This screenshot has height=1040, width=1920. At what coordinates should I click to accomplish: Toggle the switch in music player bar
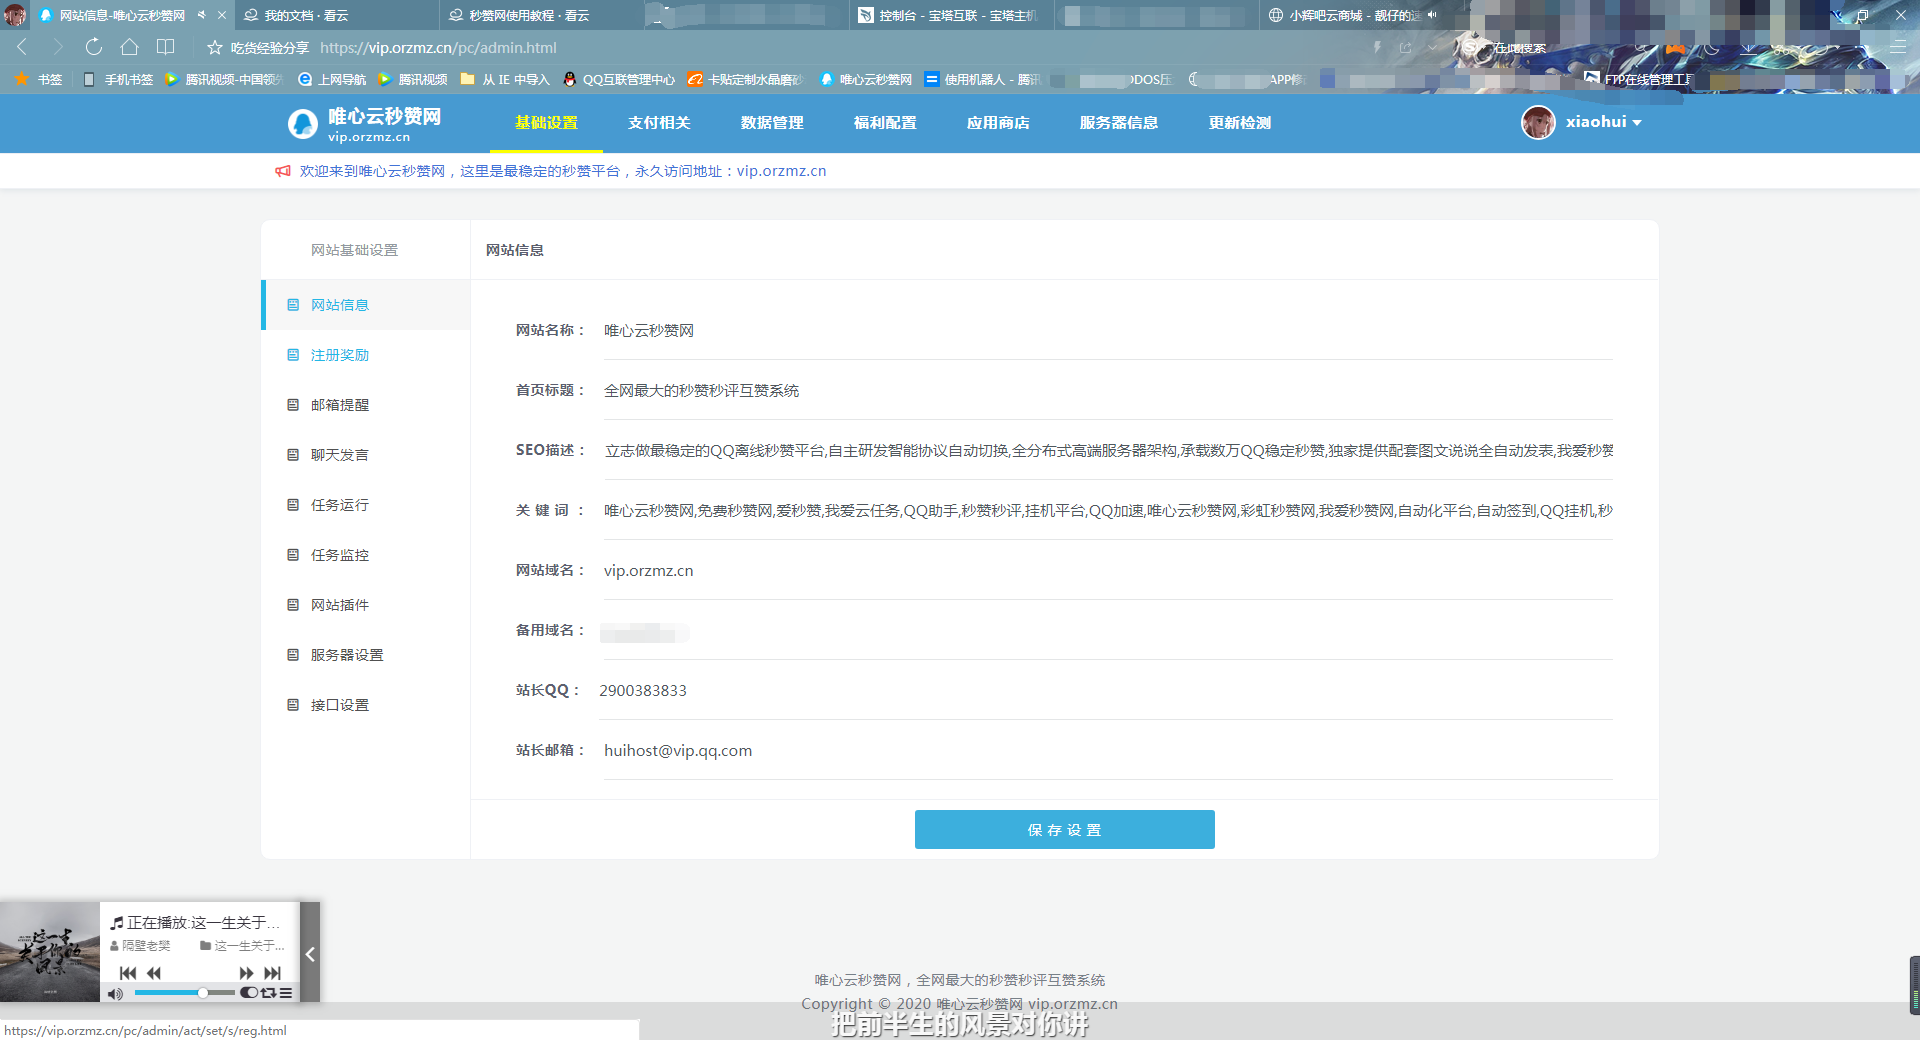249,993
